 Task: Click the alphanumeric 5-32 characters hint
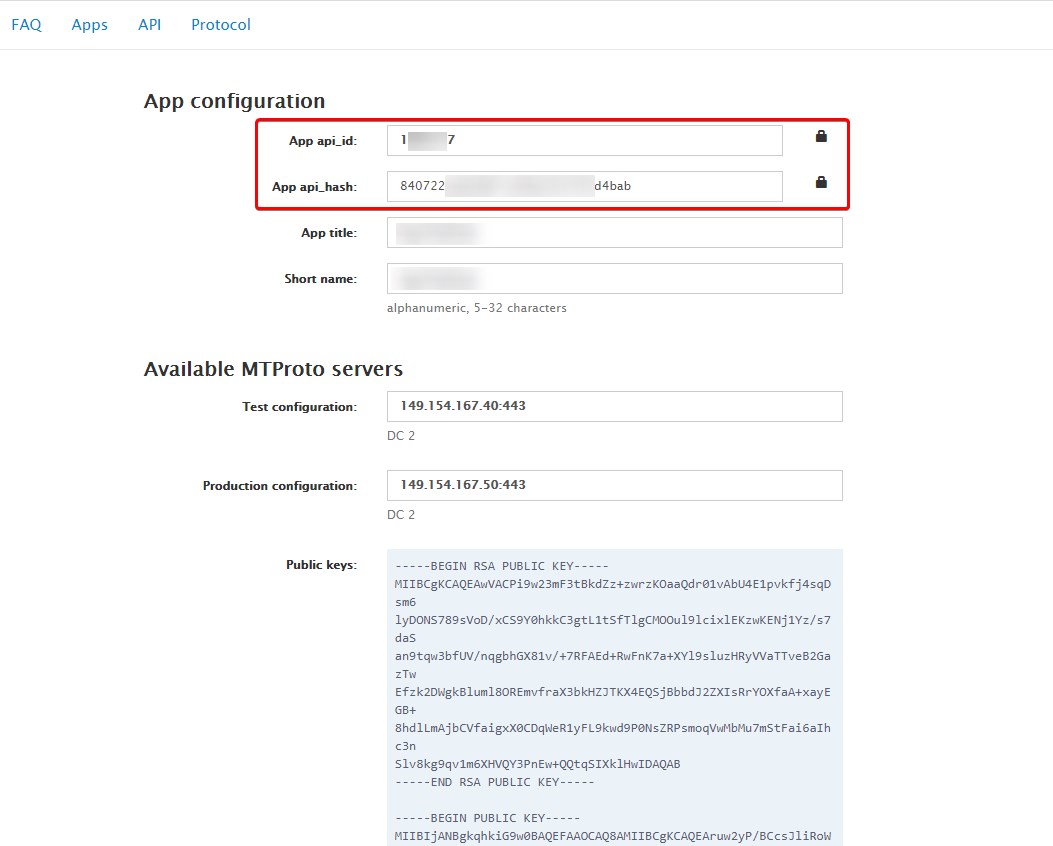[476, 308]
